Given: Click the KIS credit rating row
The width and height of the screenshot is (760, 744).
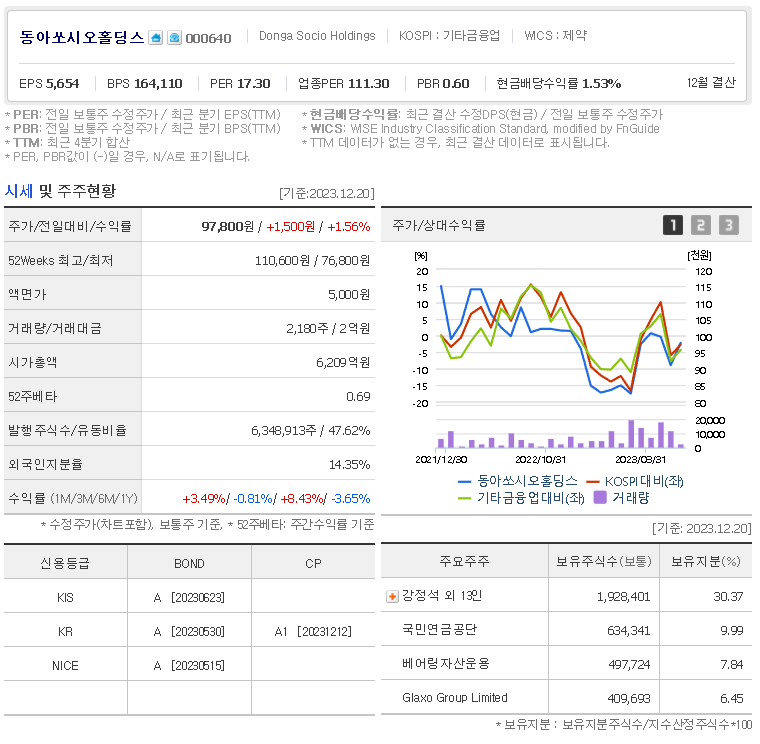Looking at the screenshot, I should click(x=190, y=598).
